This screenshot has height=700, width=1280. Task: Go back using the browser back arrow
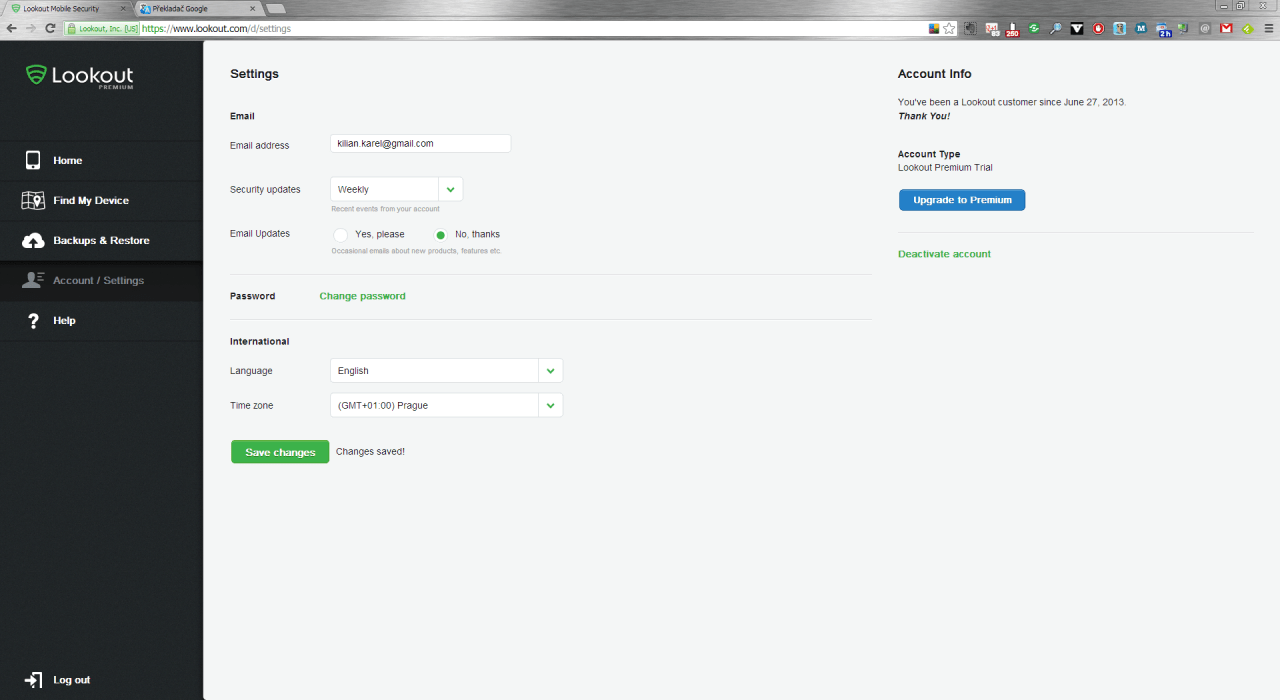pyautogui.click(x=11, y=29)
